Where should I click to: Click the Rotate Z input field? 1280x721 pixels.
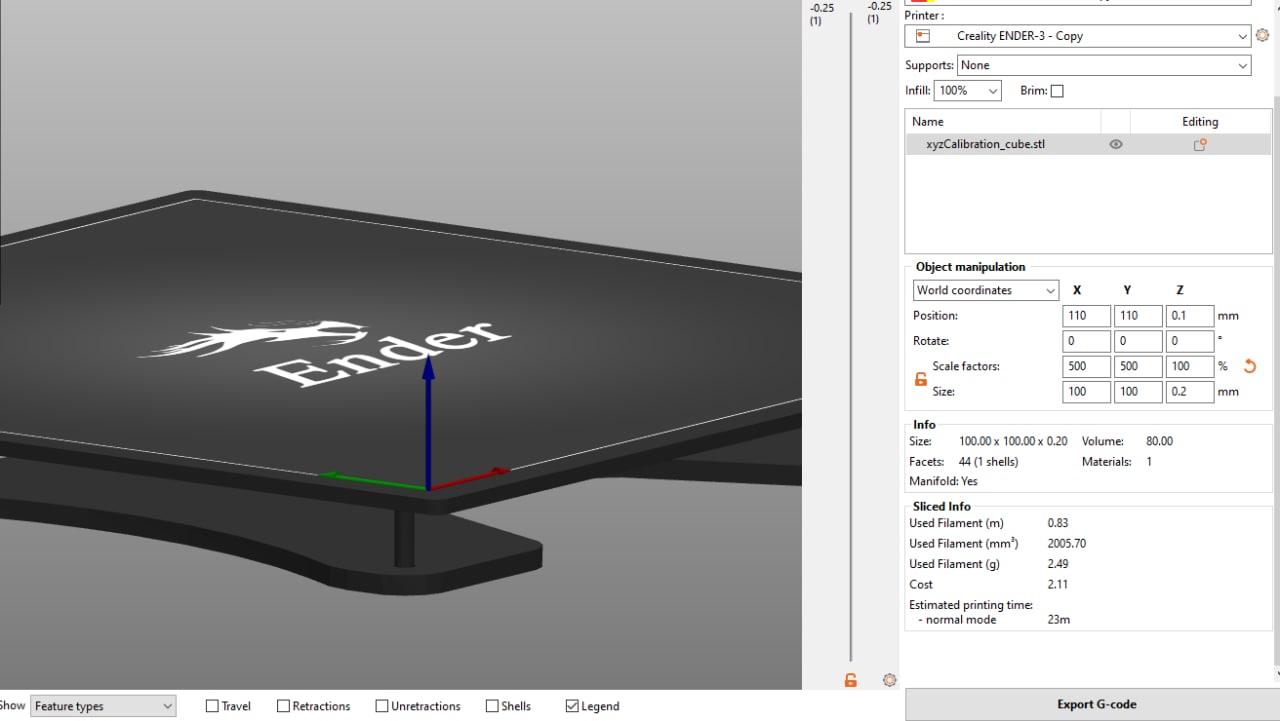pyautogui.click(x=1190, y=341)
